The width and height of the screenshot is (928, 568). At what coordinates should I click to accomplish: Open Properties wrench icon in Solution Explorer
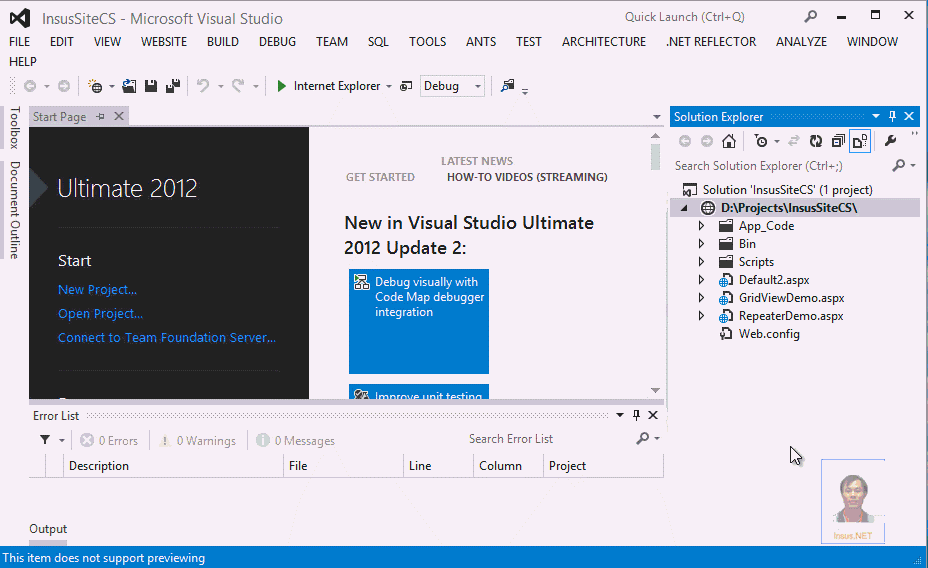pyautogui.click(x=890, y=141)
